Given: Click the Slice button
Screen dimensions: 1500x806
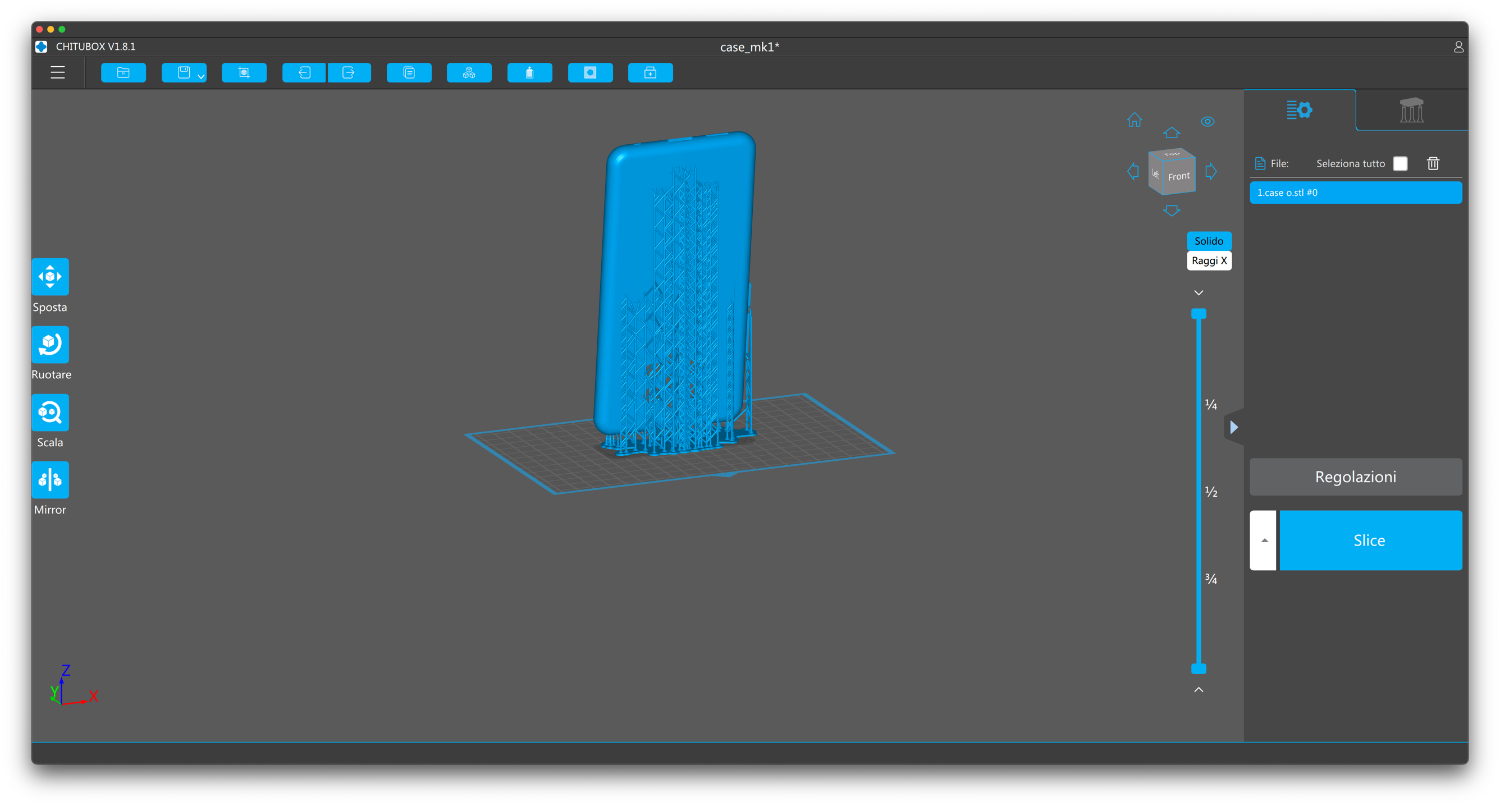Looking at the screenshot, I should pos(1370,541).
